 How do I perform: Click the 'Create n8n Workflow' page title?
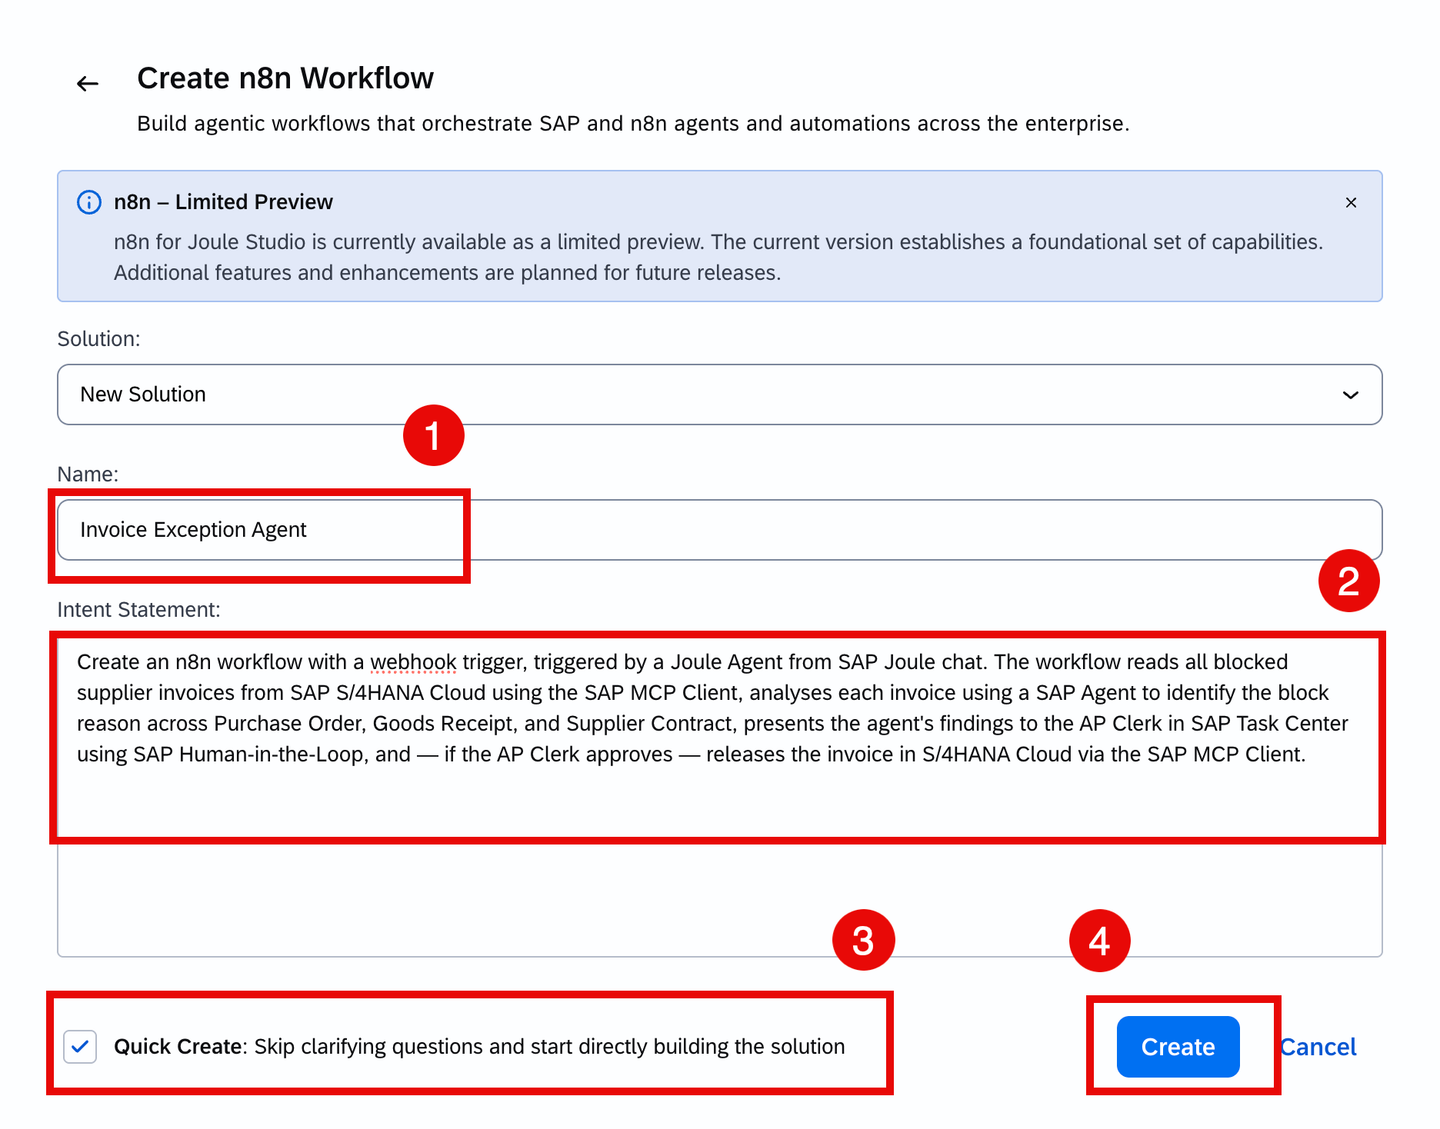[x=285, y=78]
